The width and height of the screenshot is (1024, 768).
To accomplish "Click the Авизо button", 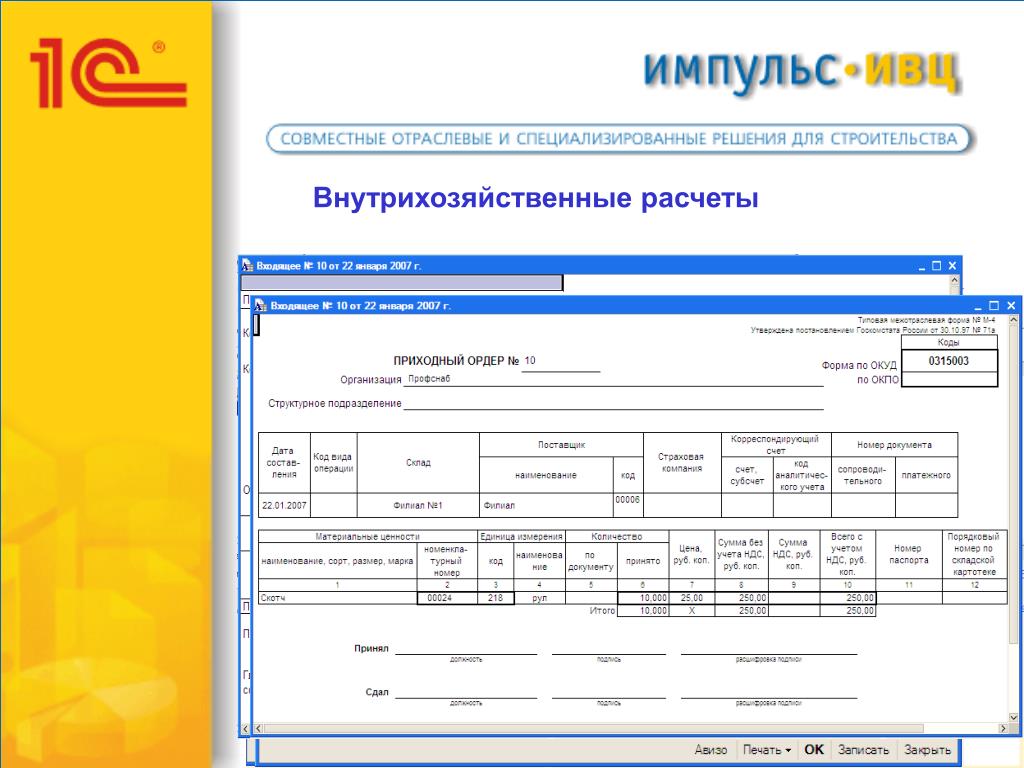I will 711,750.
